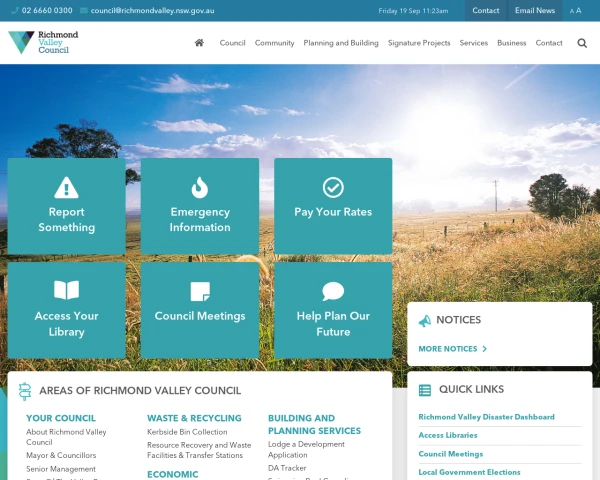The height and width of the screenshot is (480, 600).
Task: Open the Kerbside Bin Collection link
Action: click(x=187, y=432)
